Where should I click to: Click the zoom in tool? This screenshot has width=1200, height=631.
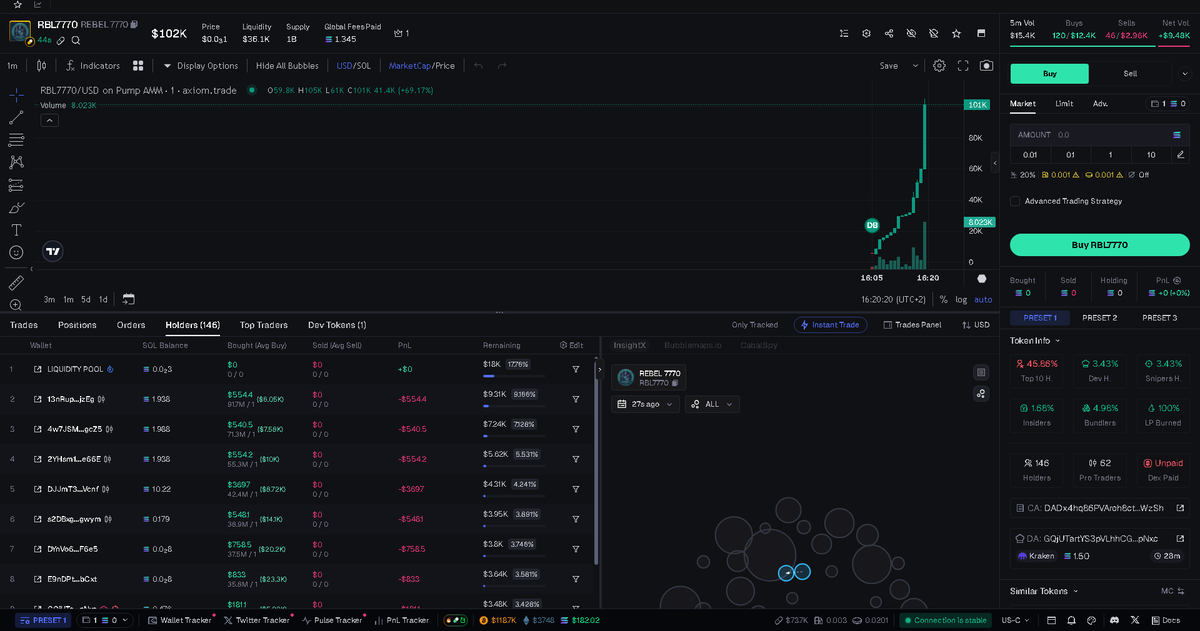click(16, 305)
